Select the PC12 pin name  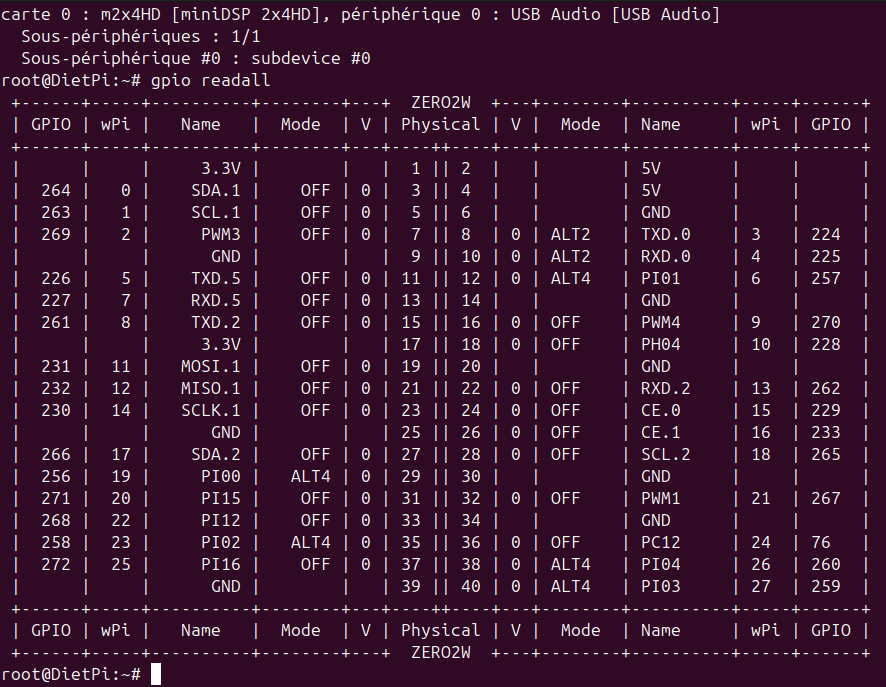point(661,542)
